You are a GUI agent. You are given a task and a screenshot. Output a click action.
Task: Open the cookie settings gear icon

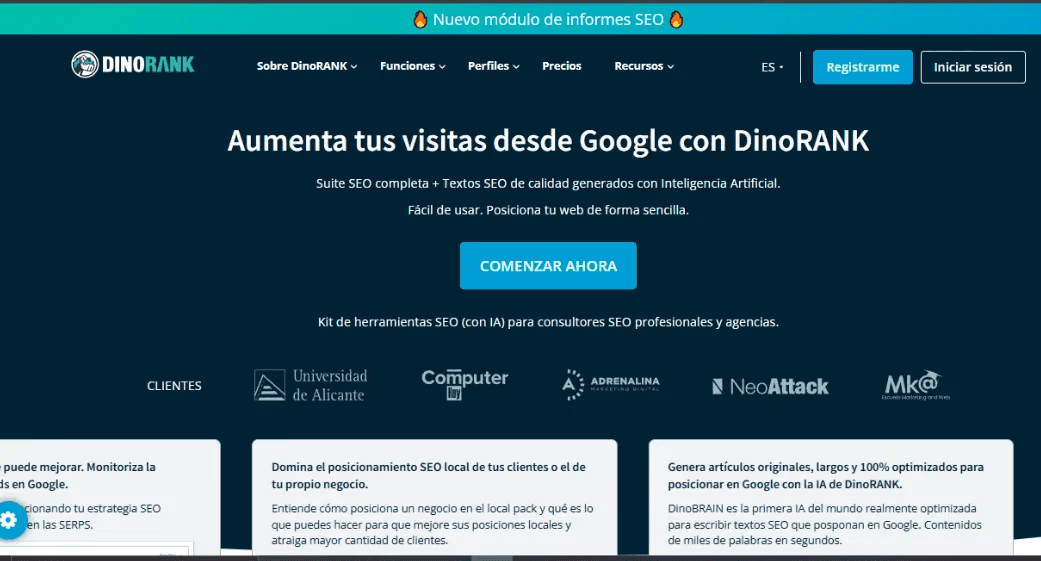pyautogui.click(x=9, y=520)
